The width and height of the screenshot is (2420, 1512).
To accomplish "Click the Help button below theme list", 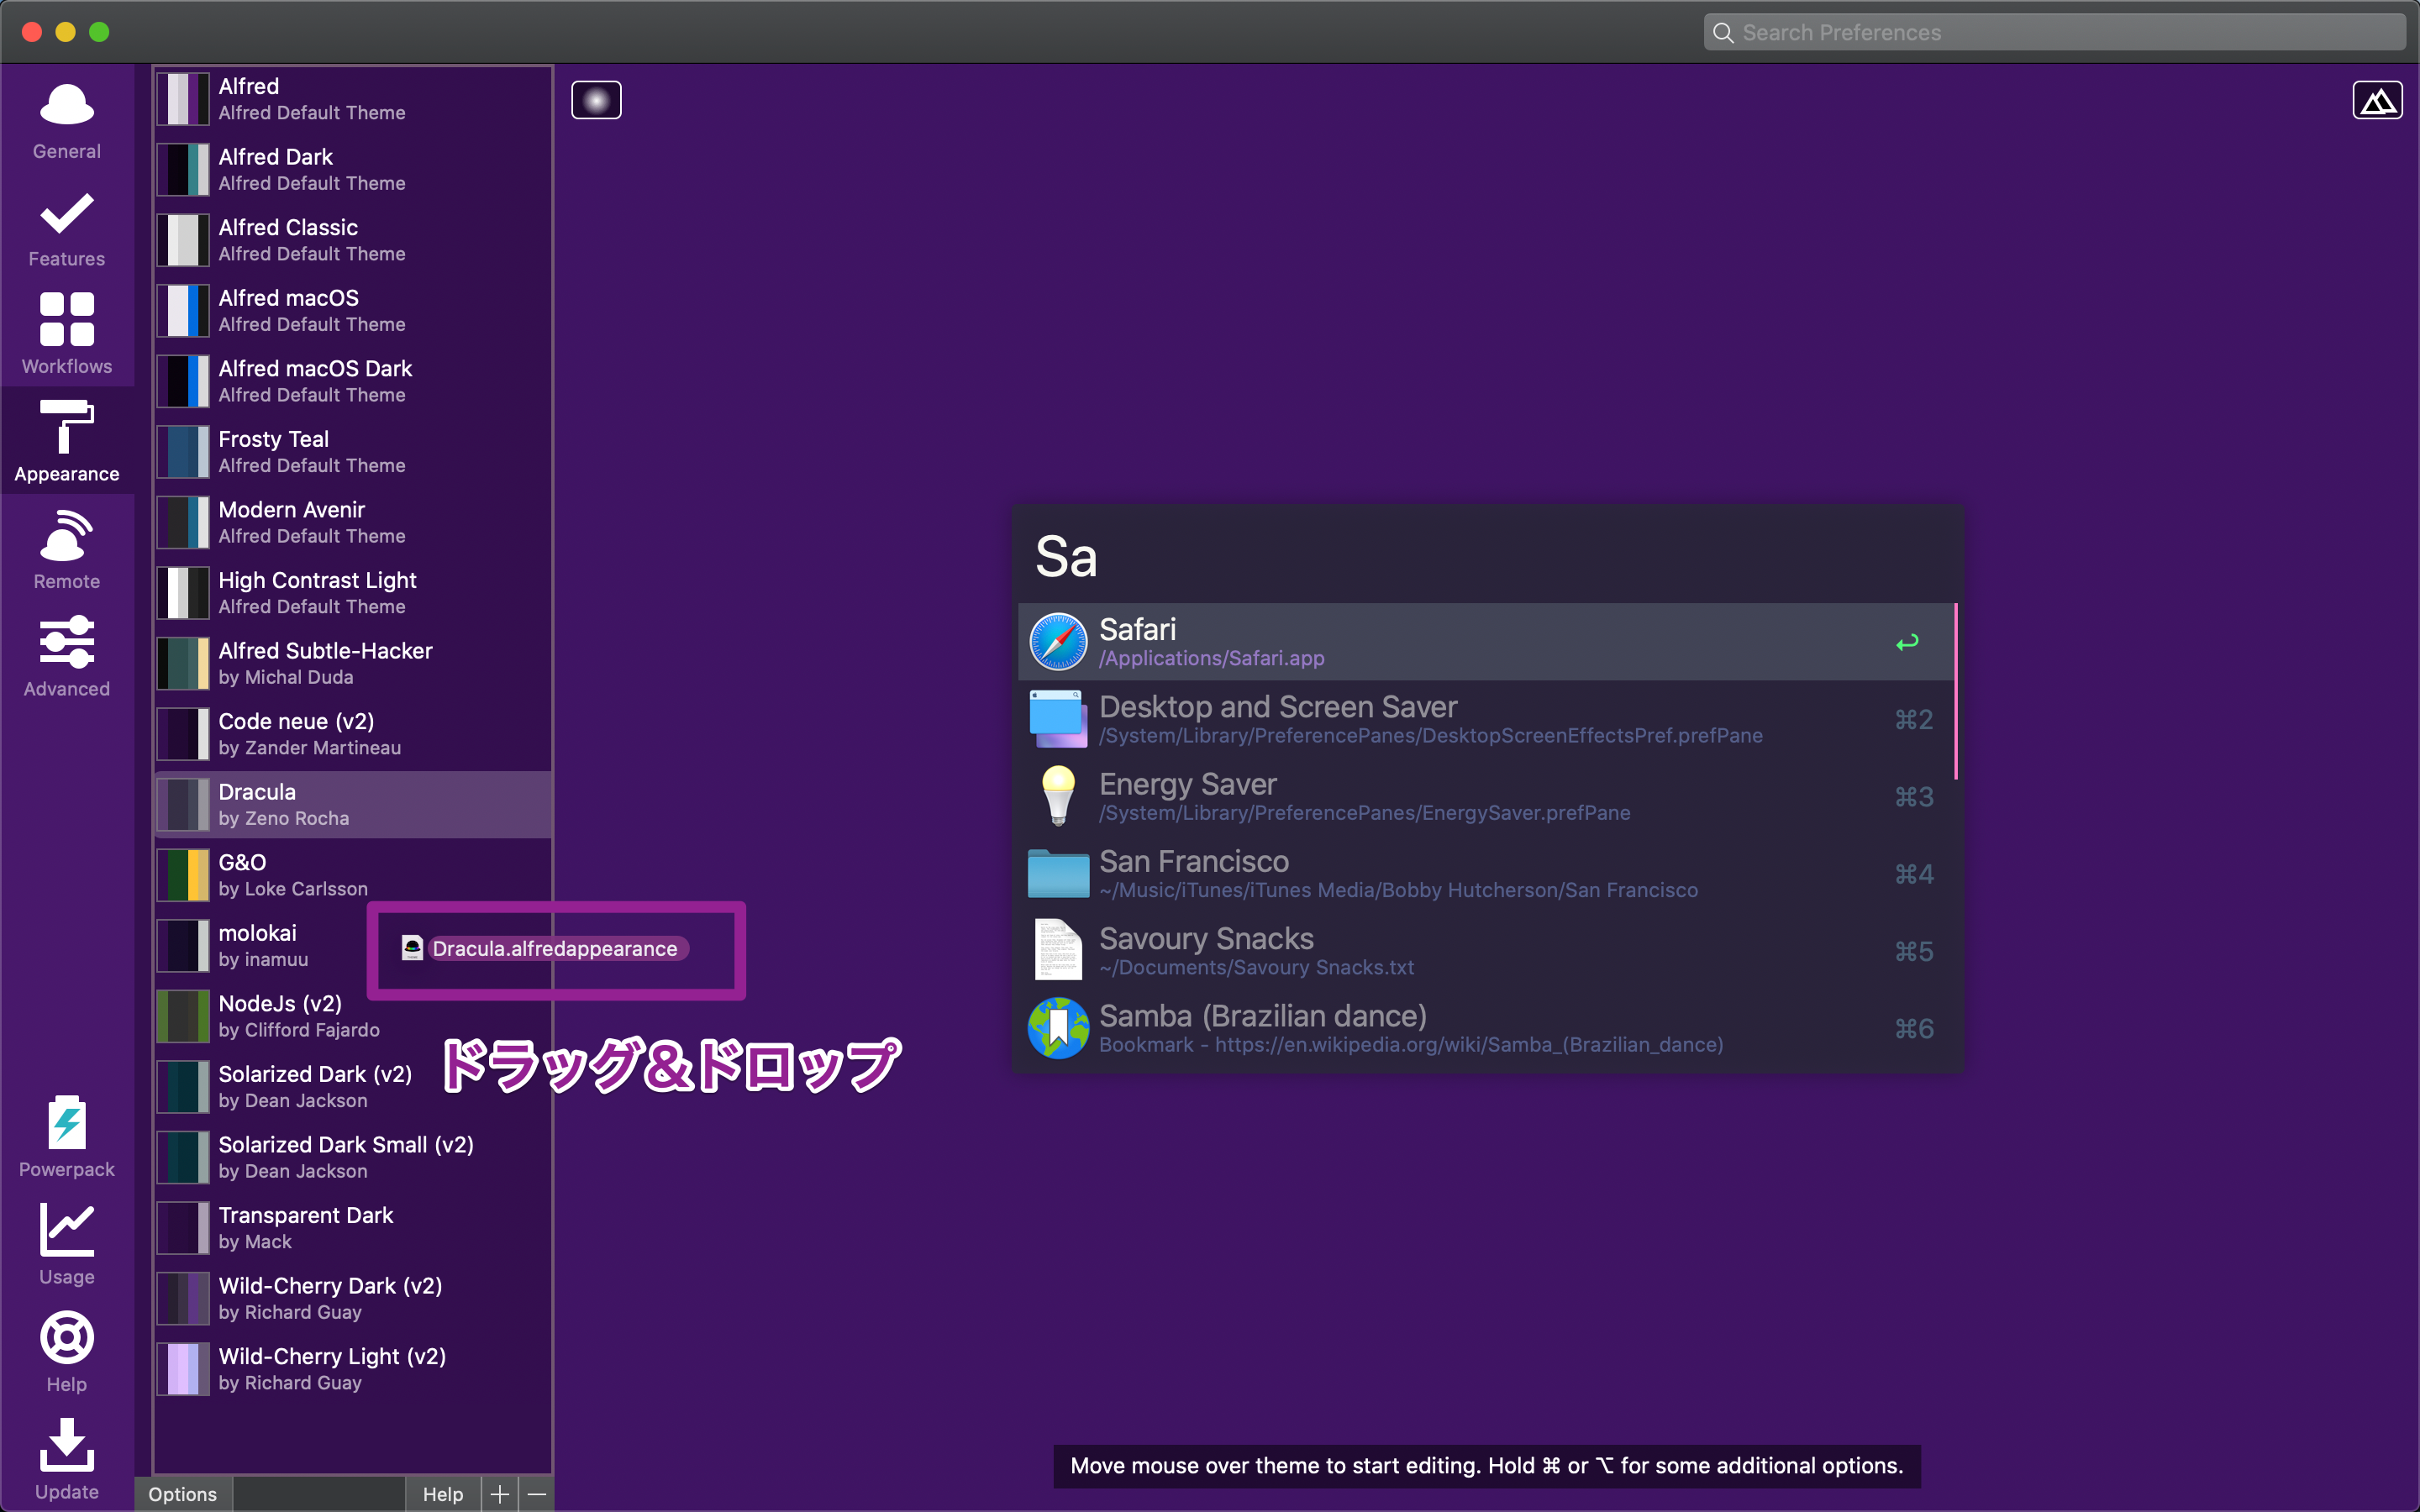I will pos(443,1494).
